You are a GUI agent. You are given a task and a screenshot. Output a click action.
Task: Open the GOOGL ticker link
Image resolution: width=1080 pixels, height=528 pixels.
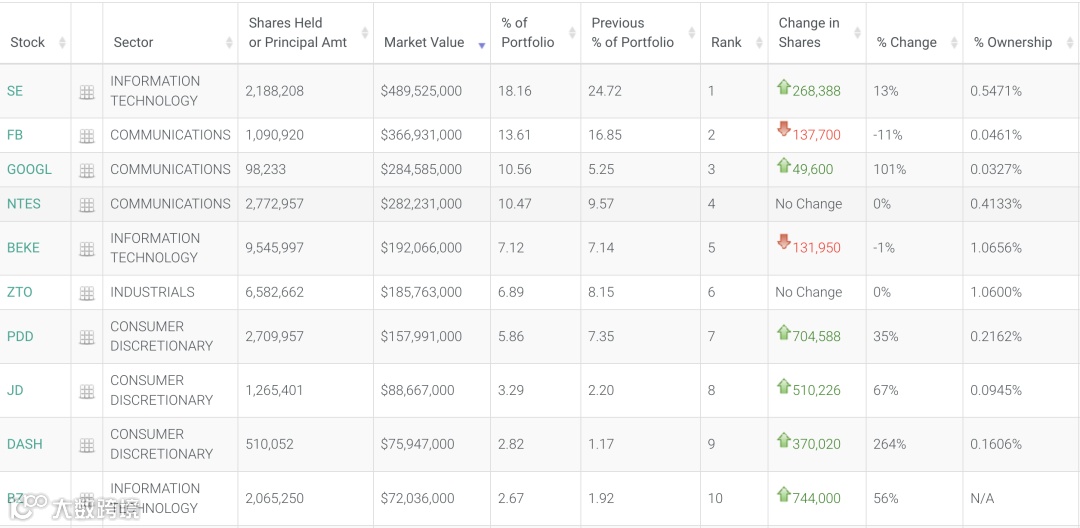point(29,169)
